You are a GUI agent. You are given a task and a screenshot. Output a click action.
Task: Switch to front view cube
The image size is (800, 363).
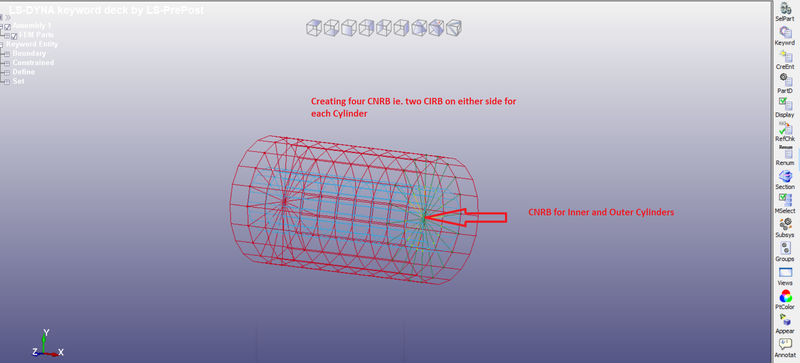(348, 28)
